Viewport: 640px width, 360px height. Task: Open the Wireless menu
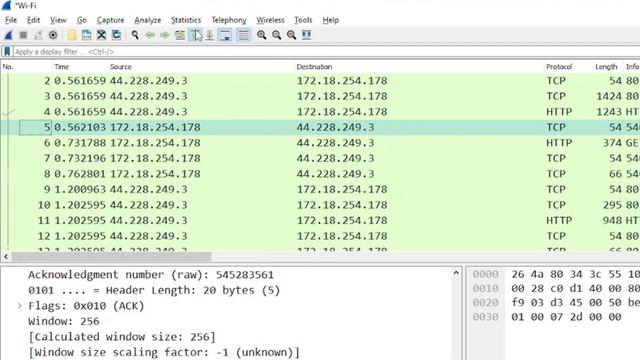[270, 20]
